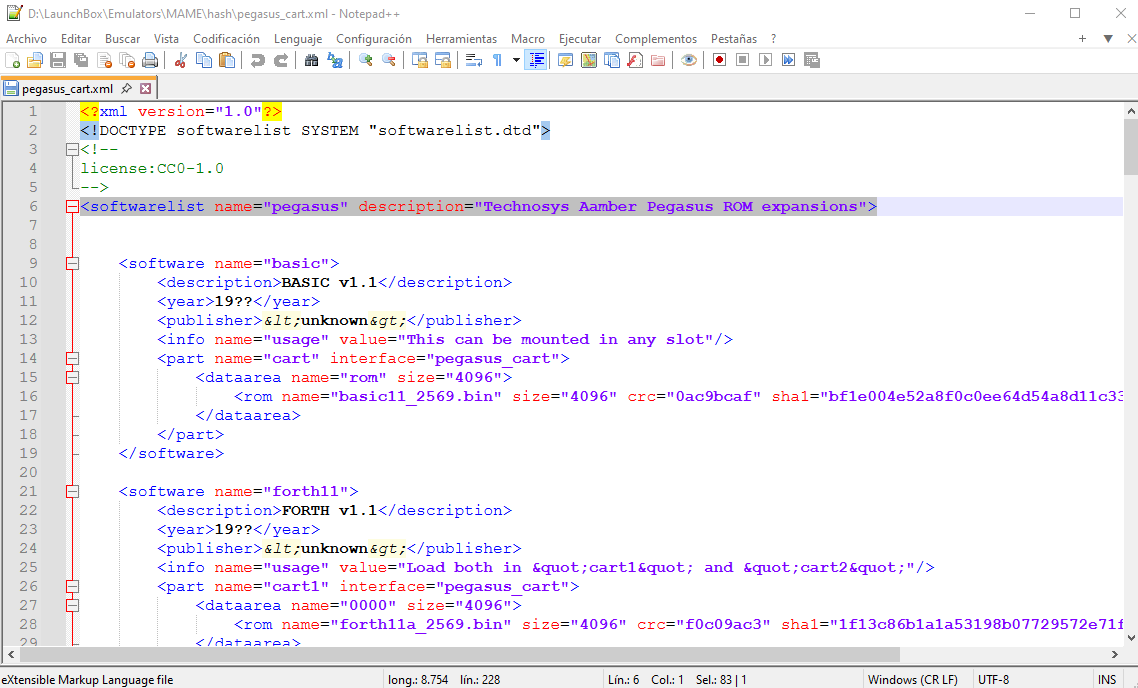
Task: Click the Redo arrow icon
Action: [x=281, y=60]
